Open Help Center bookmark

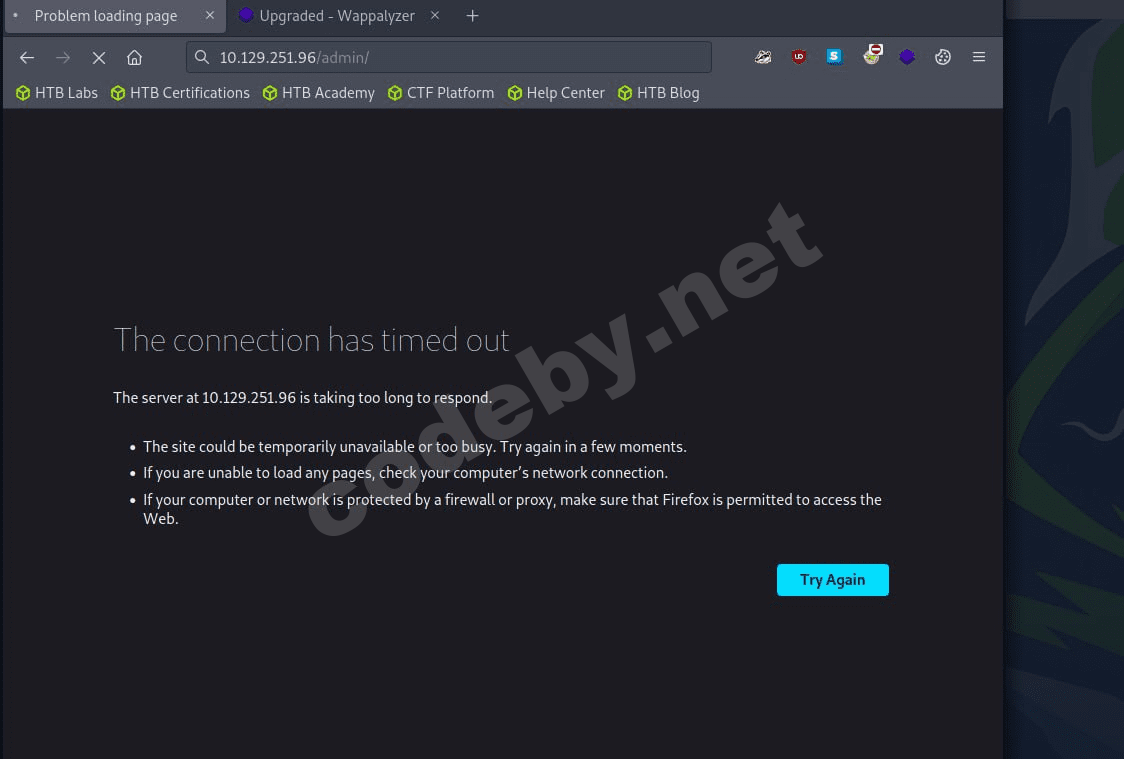[x=556, y=93]
